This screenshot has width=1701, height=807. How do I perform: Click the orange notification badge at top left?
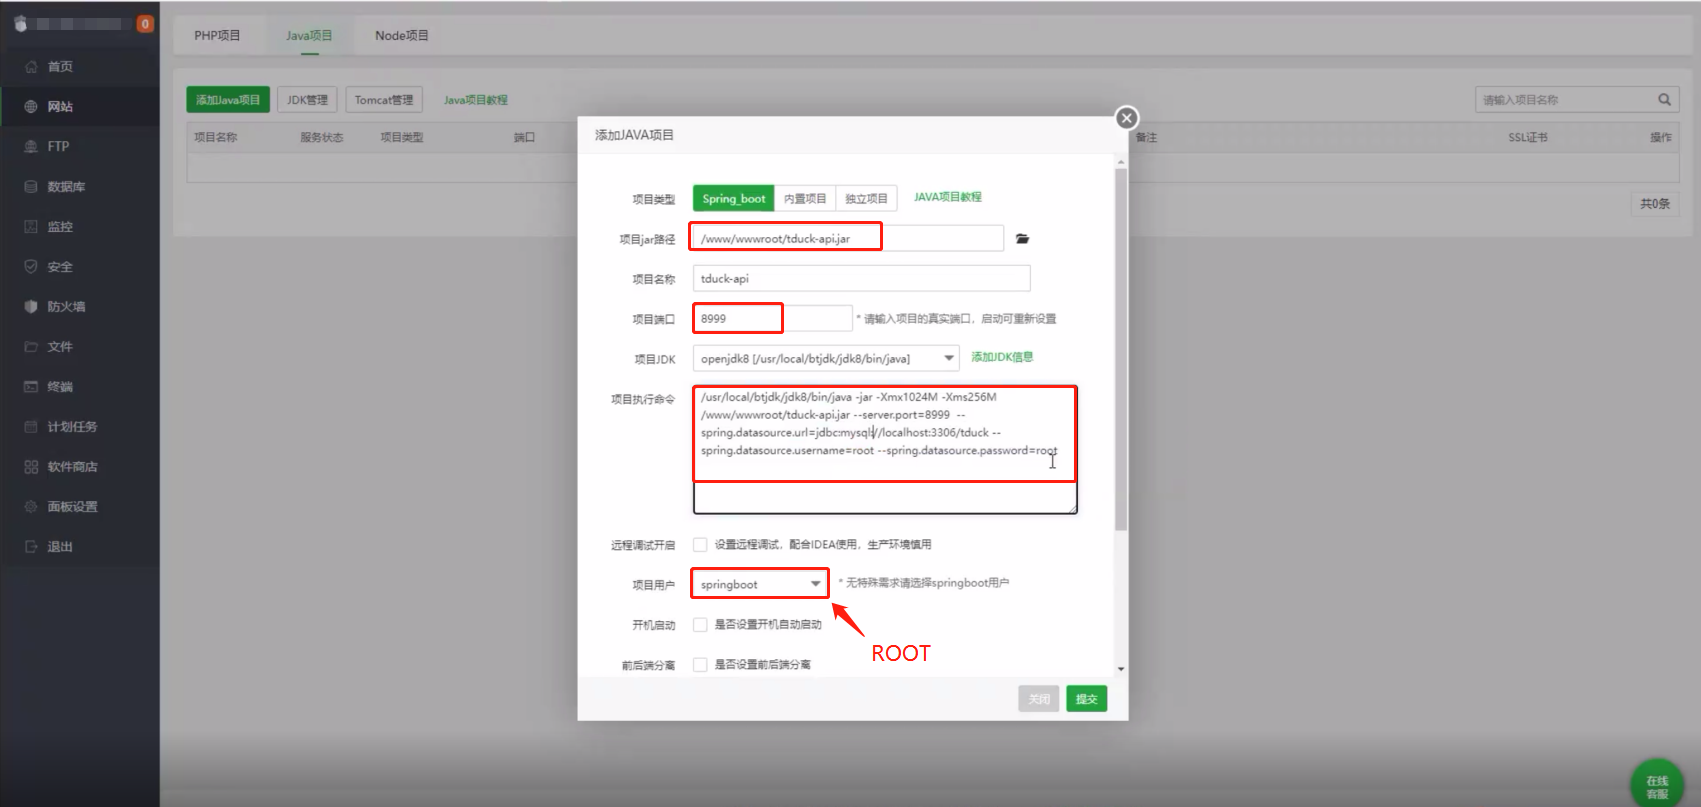point(145,24)
